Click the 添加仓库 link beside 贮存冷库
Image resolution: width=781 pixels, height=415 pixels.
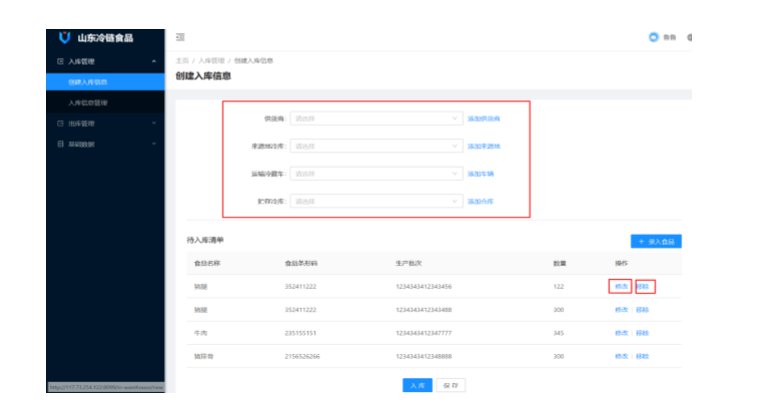[481, 201]
